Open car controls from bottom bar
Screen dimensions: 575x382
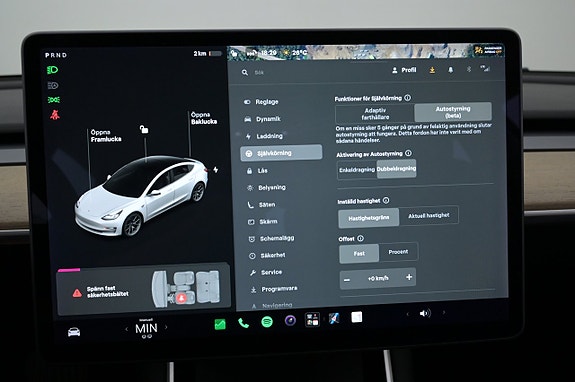coord(74,332)
